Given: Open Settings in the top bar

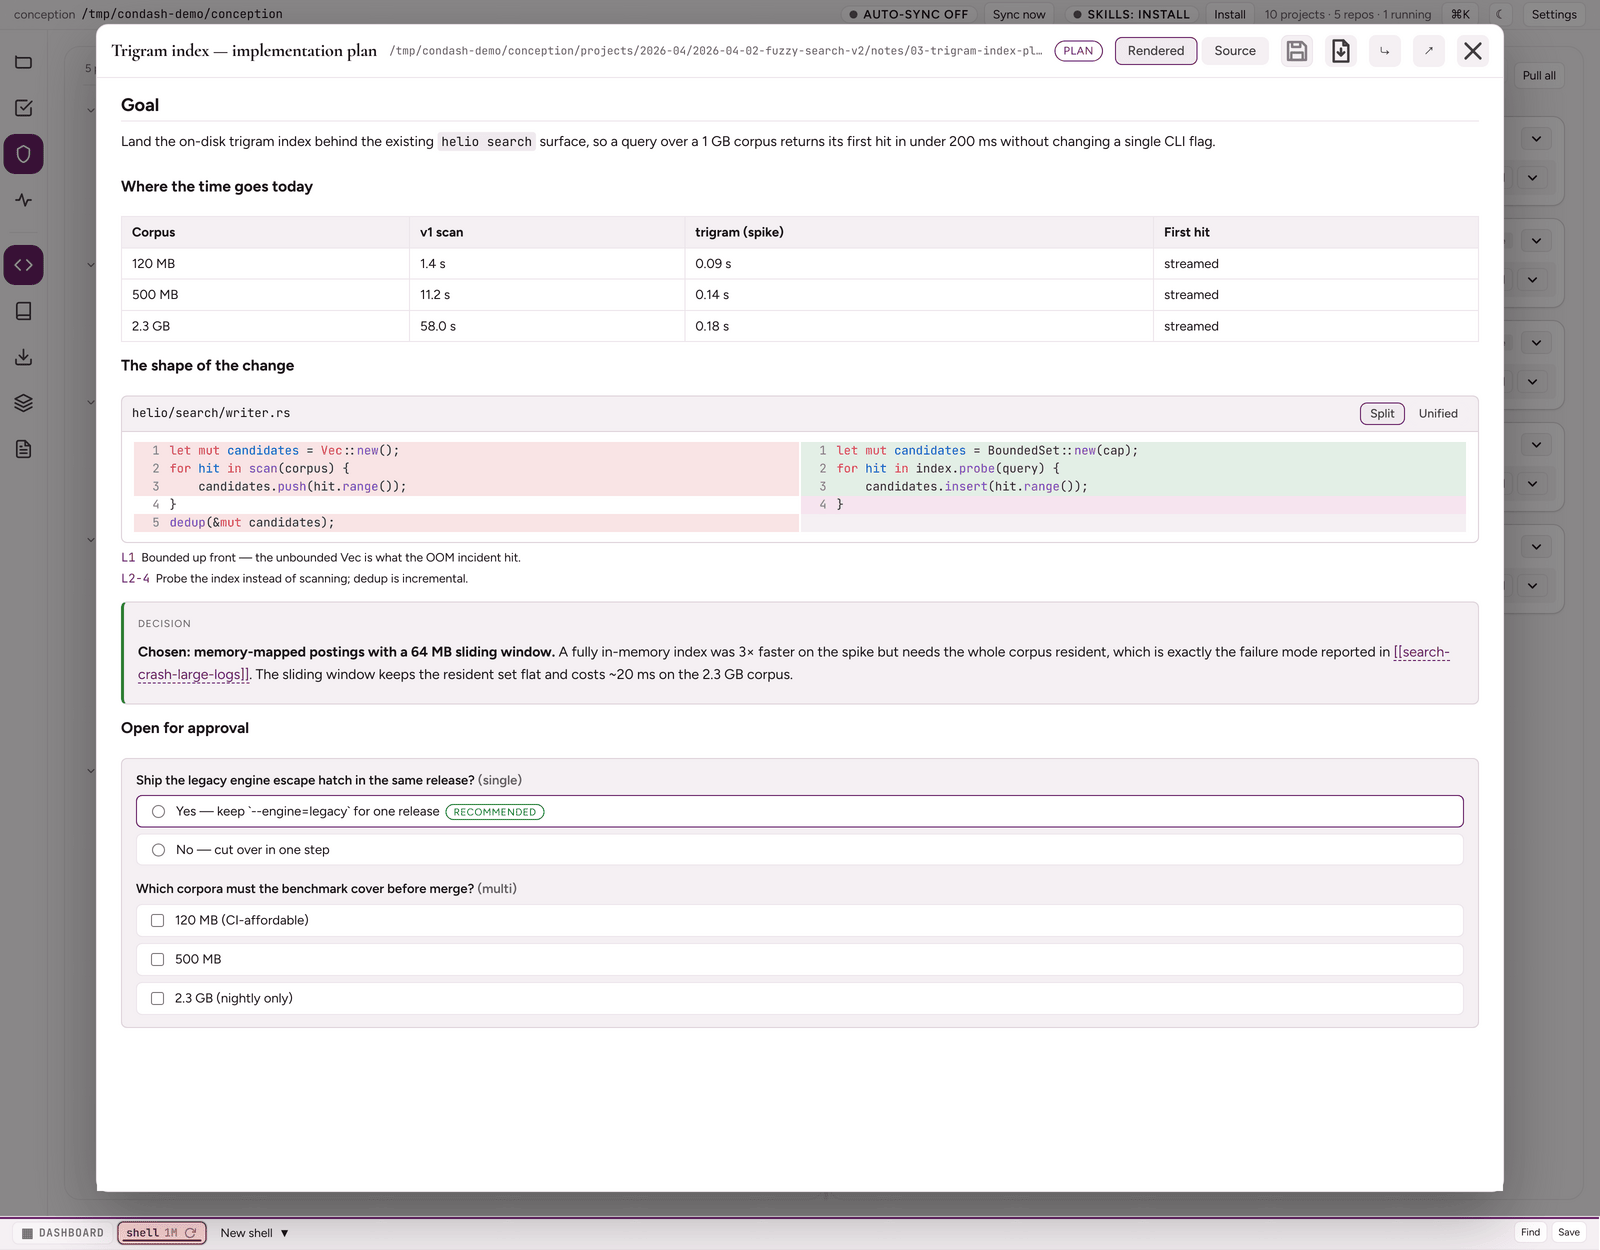Looking at the screenshot, I should (1554, 14).
